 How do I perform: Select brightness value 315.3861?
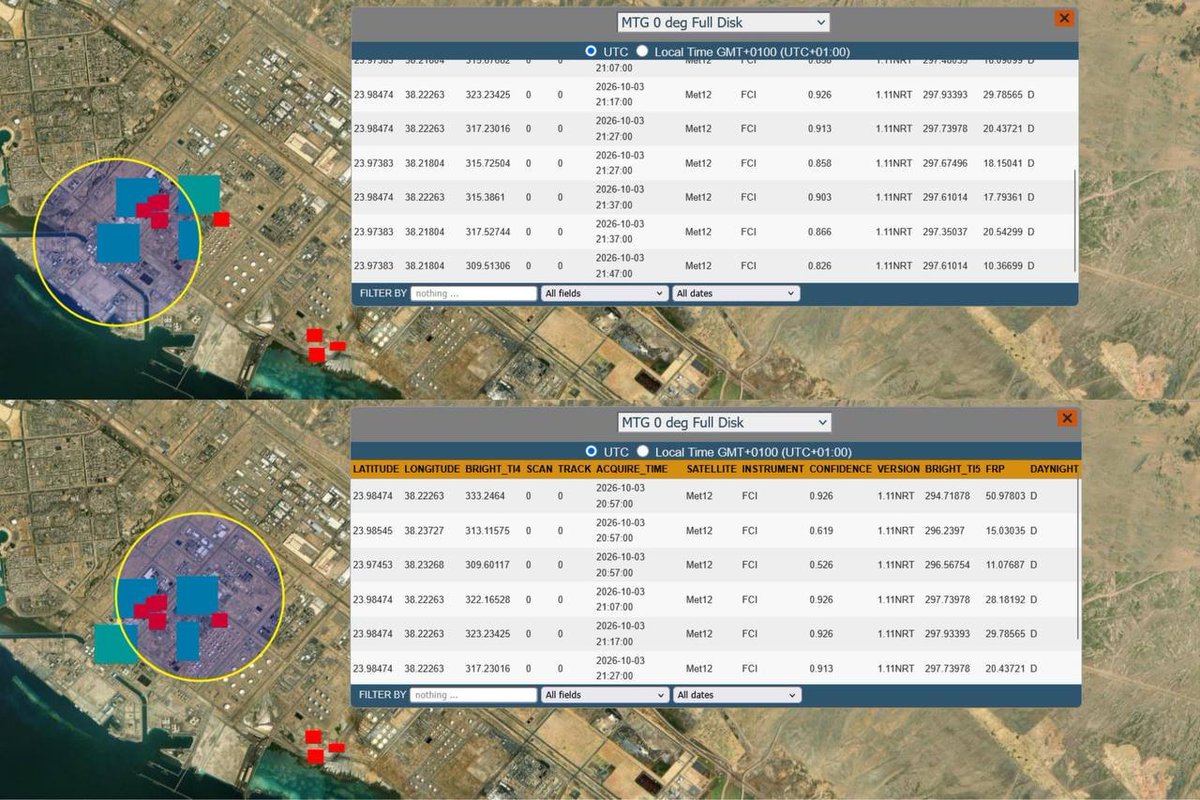coord(485,197)
